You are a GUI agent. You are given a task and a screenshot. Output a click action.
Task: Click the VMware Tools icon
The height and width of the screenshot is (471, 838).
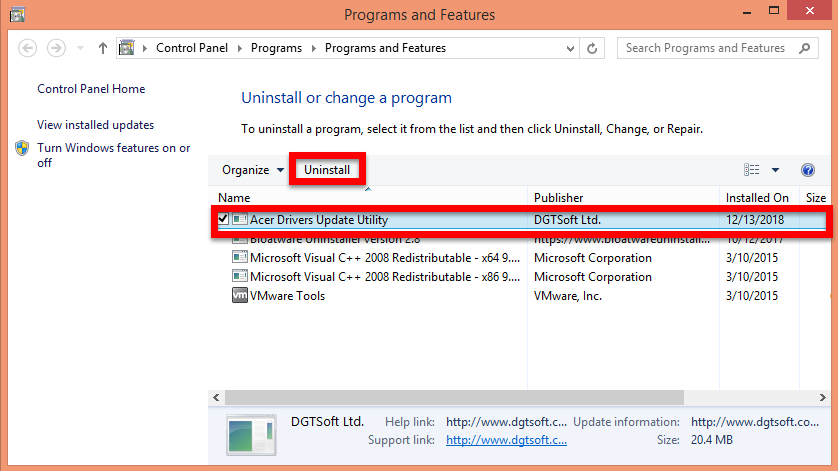[x=239, y=295]
